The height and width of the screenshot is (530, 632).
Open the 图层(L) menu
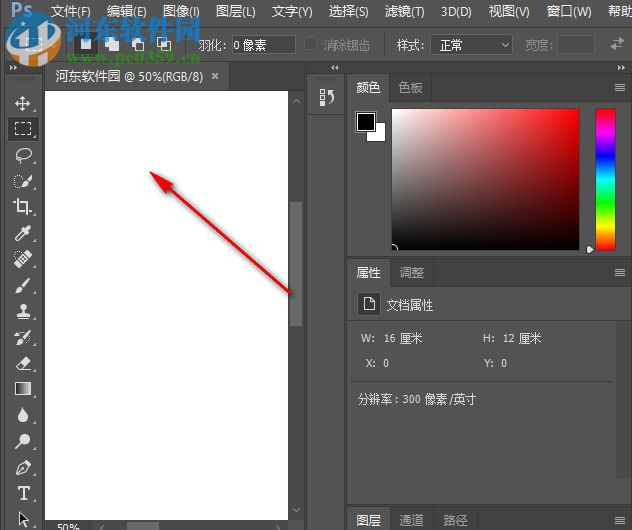(x=235, y=11)
